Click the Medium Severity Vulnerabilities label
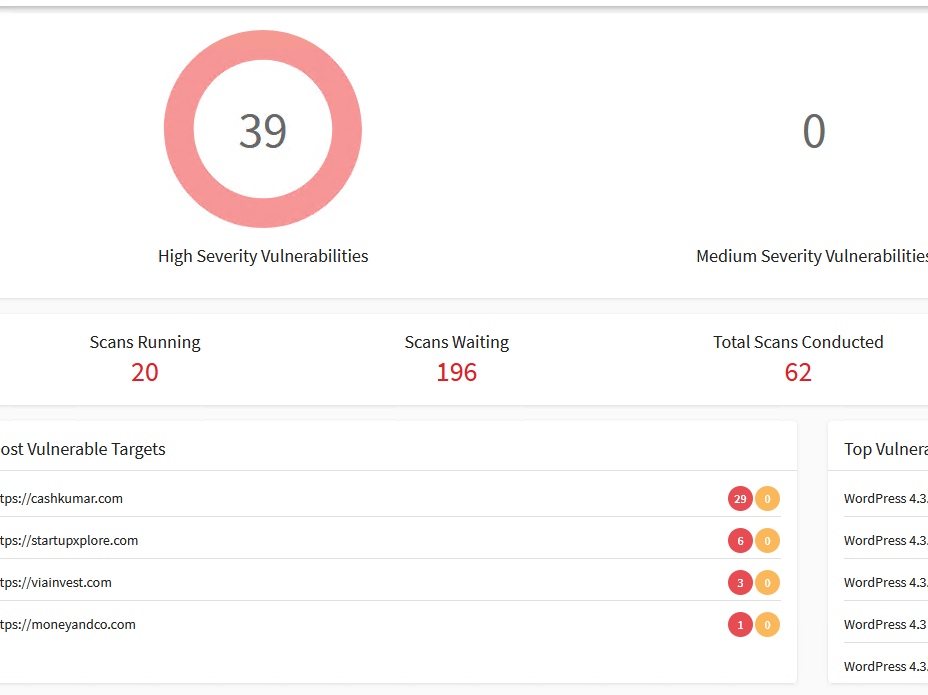 pos(812,256)
